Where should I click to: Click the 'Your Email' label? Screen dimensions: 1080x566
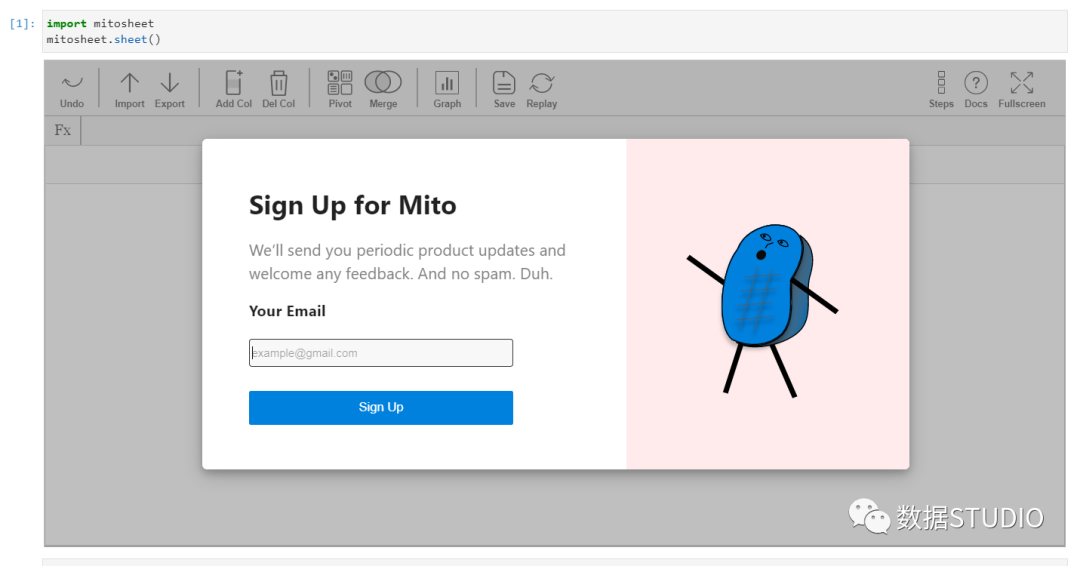pos(287,311)
